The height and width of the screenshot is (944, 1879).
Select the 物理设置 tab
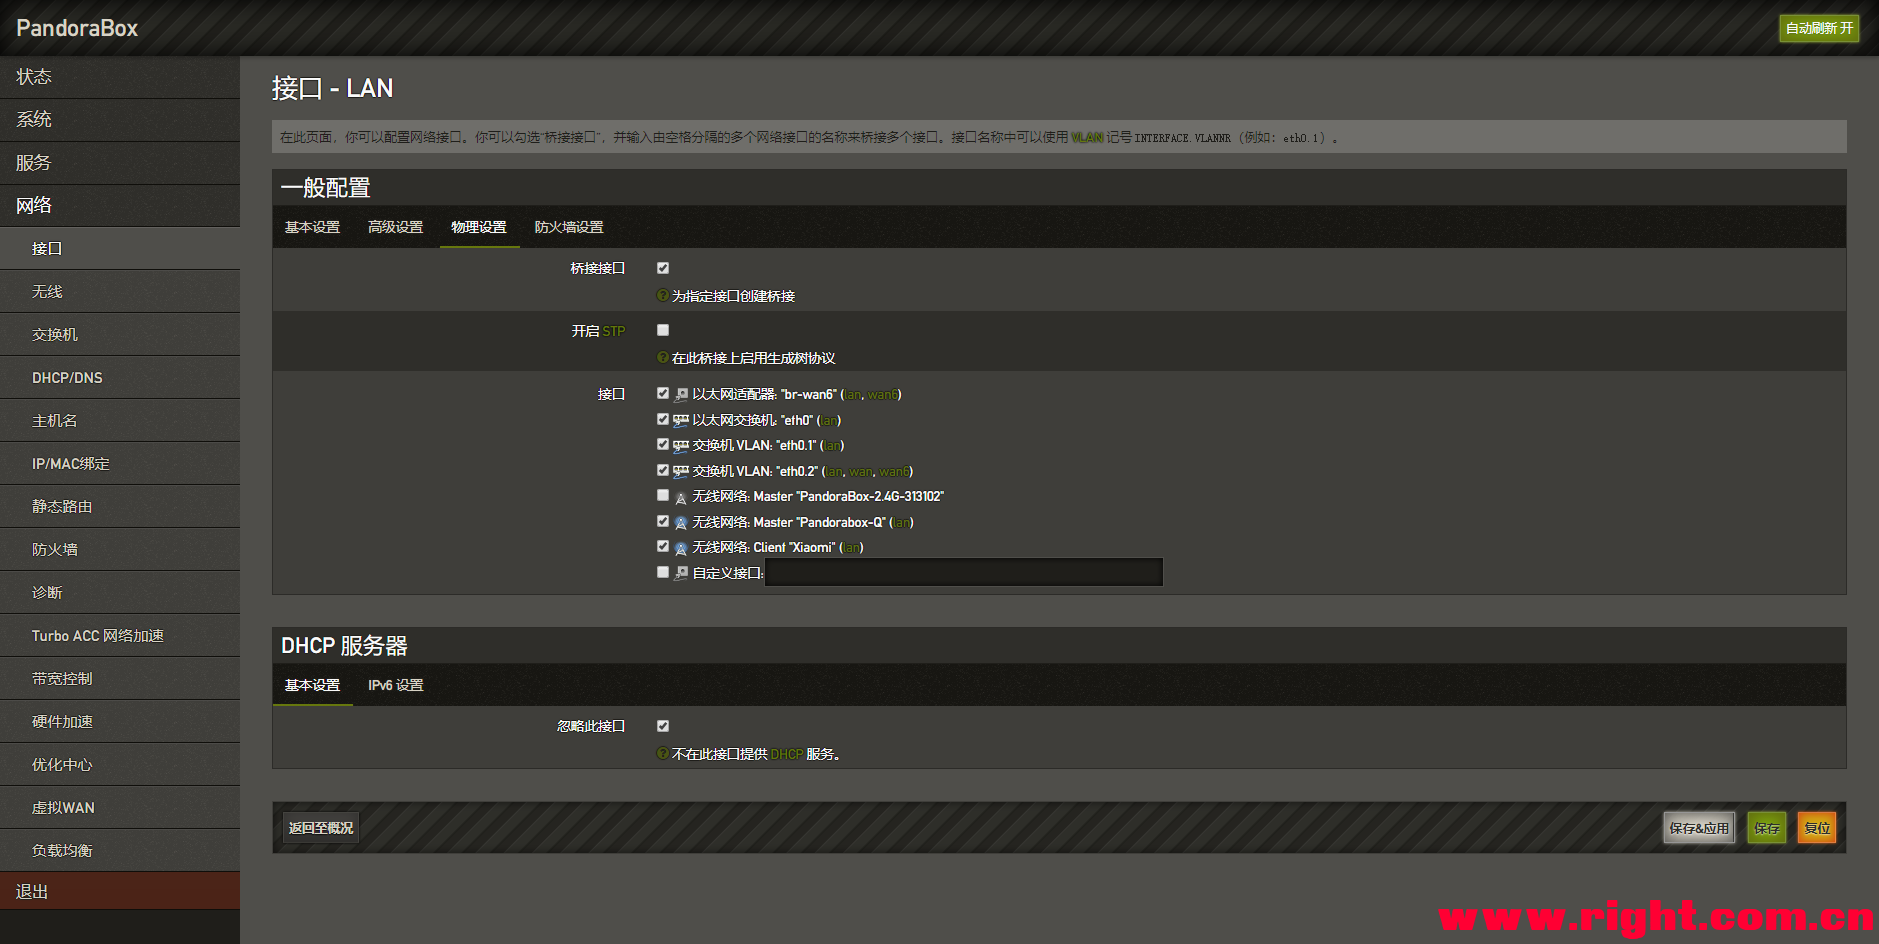point(479,227)
